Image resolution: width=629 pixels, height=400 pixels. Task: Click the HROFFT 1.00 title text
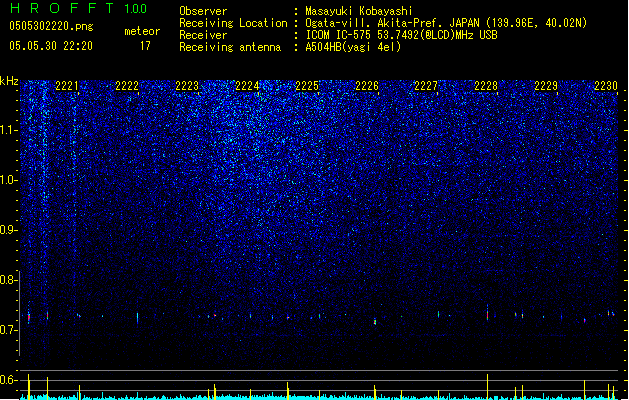79,8
